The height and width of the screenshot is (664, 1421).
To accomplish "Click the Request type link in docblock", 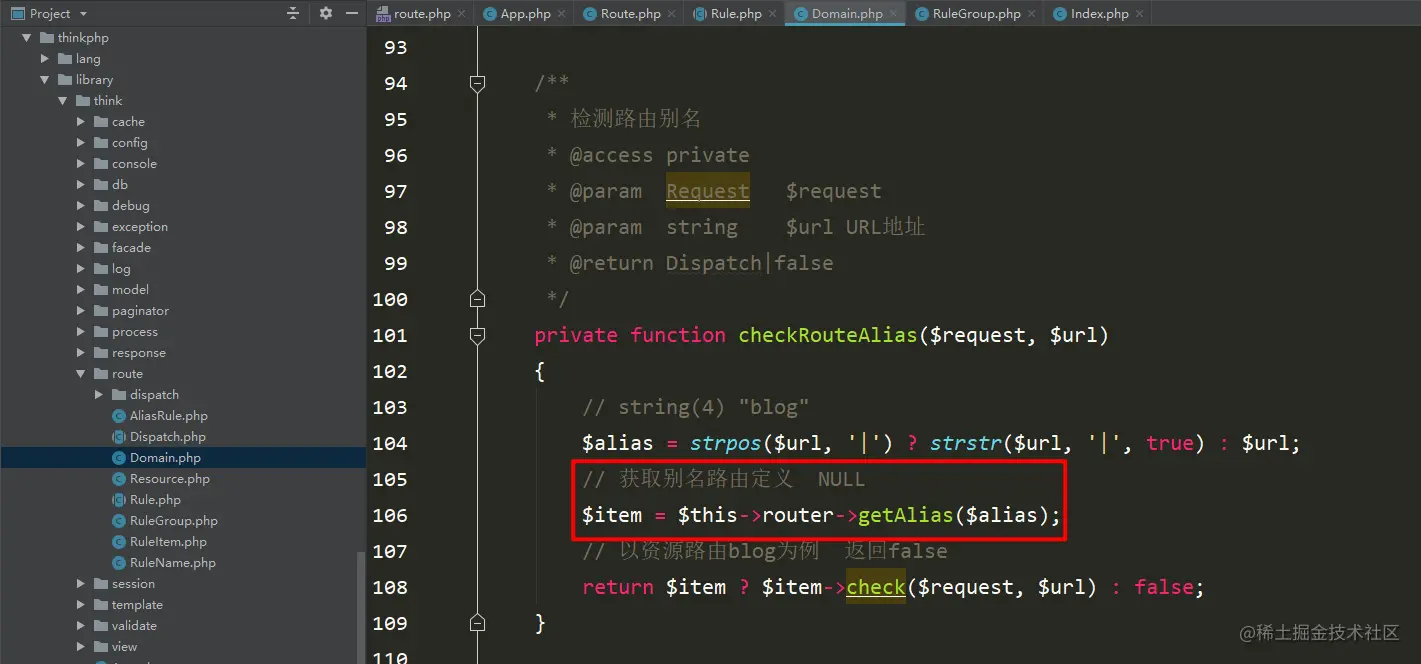I will click(708, 191).
